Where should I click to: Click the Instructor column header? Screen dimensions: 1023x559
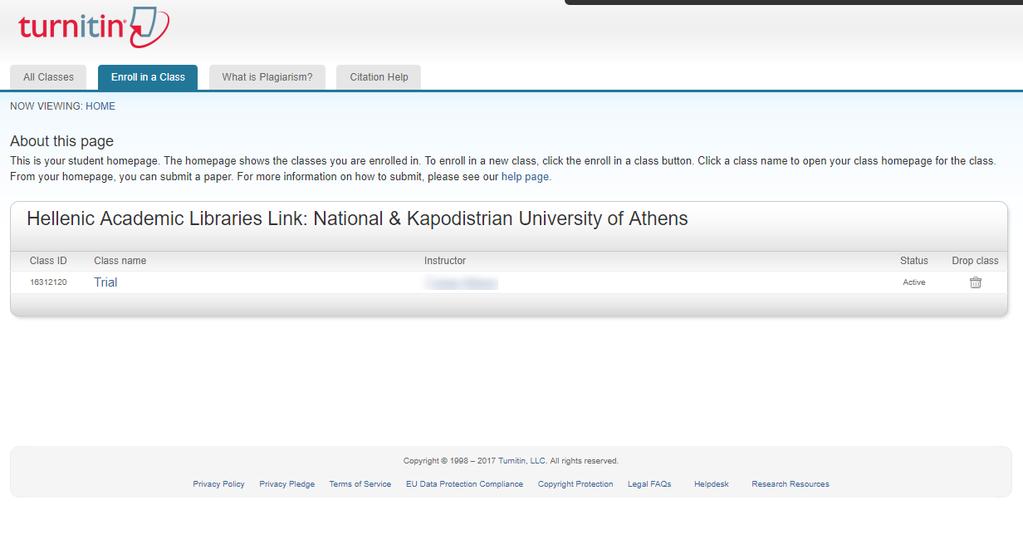(445, 260)
